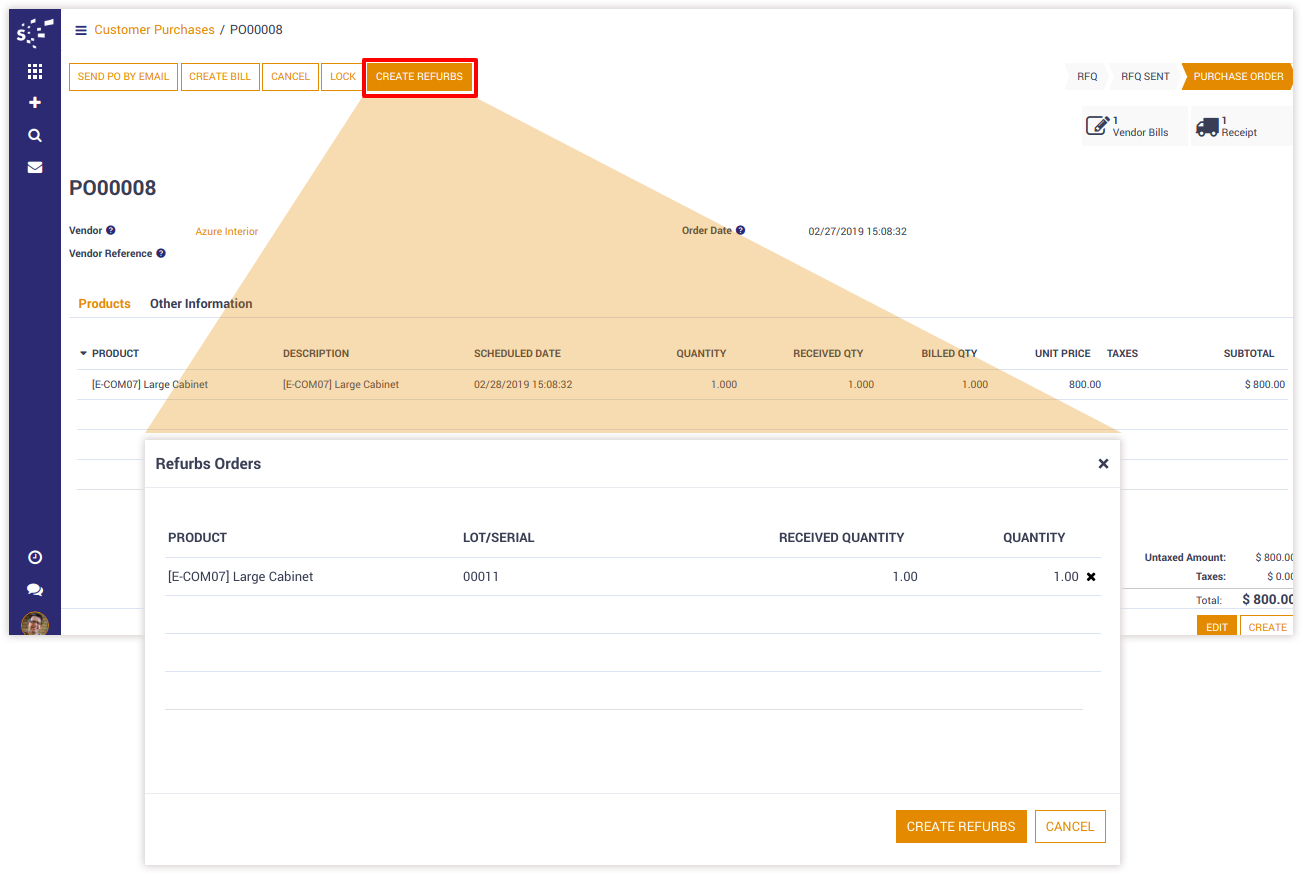
Task: Remove Large Cabinet refurb line
Action: tap(1091, 577)
